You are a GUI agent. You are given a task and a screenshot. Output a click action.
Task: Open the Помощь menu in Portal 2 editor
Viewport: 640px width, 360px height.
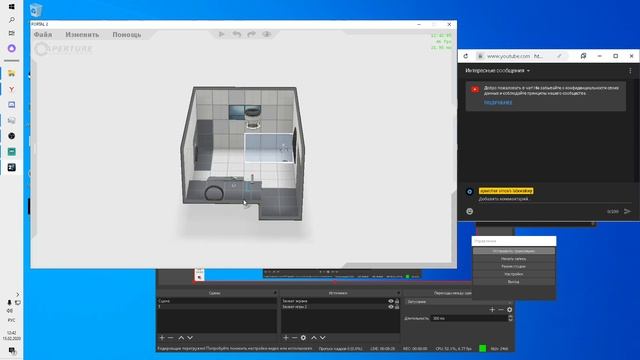click(127, 35)
